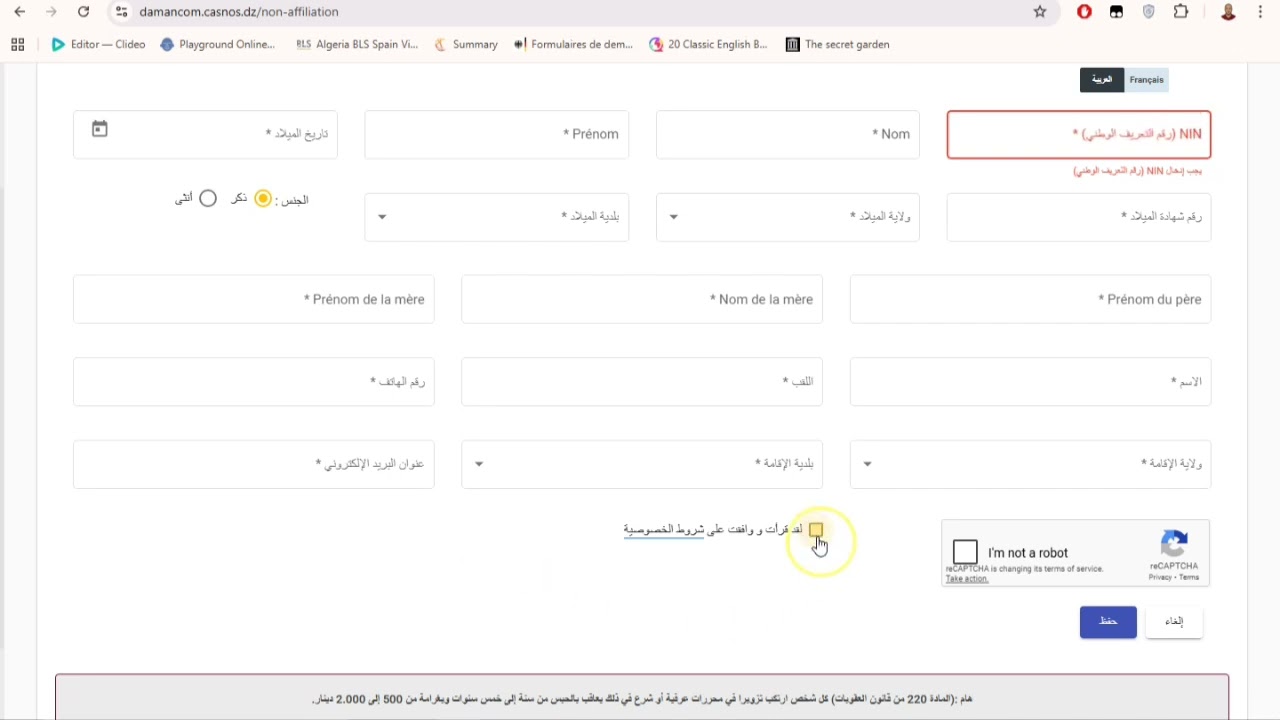Switch the form language to Français
1280x720 pixels.
click(1146, 80)
